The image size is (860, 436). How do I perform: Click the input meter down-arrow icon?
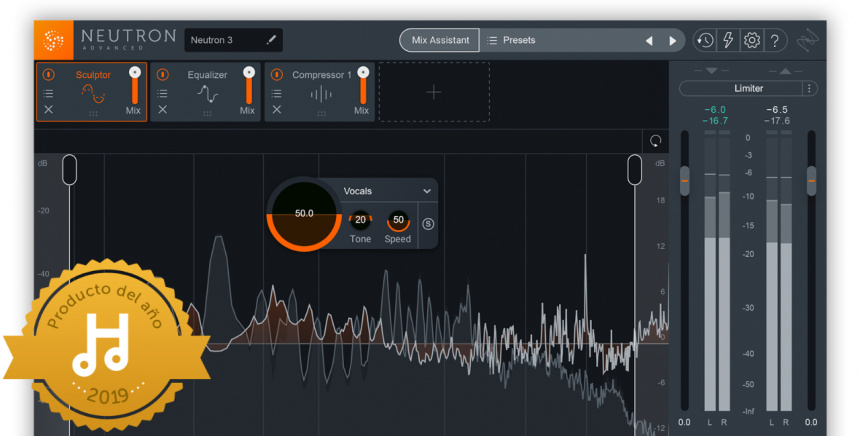pos(711,71)
